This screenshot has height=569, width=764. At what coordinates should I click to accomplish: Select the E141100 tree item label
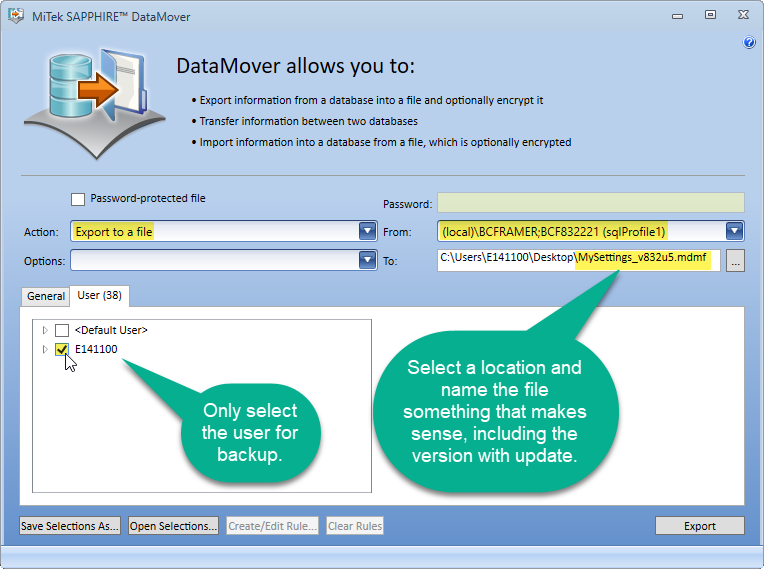(x=96, y=349)
